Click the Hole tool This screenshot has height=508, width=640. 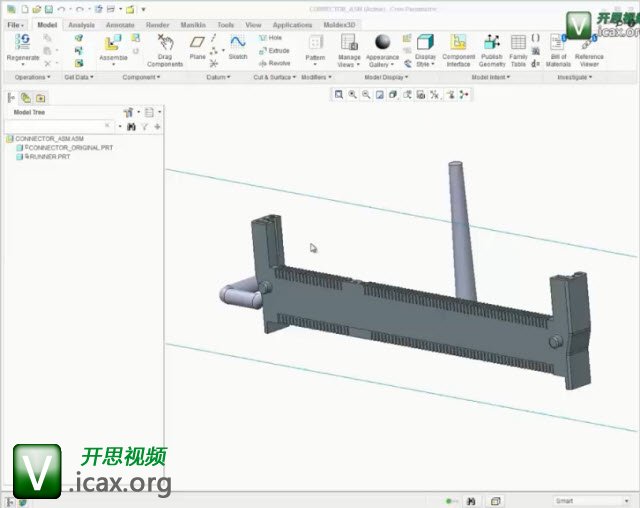click(x=270, y=38)
